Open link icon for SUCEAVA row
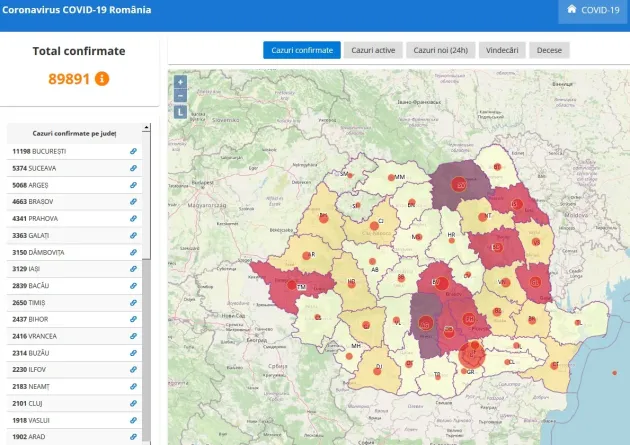630x445 pixels. pyautogui.click(x=133, y=168)
